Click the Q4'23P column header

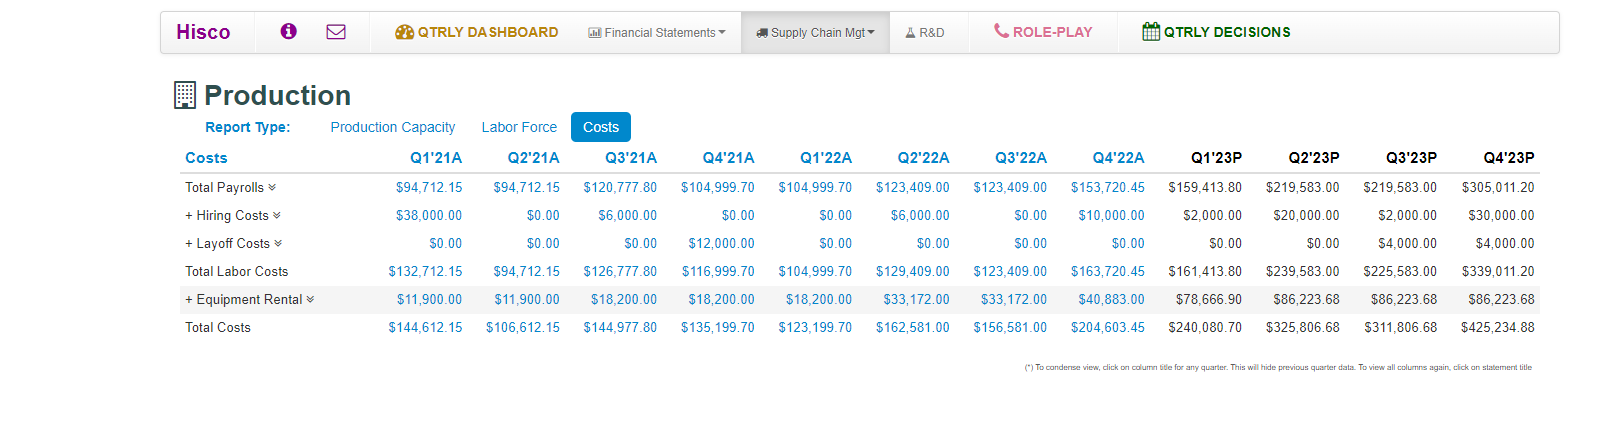click(1508, 158)
